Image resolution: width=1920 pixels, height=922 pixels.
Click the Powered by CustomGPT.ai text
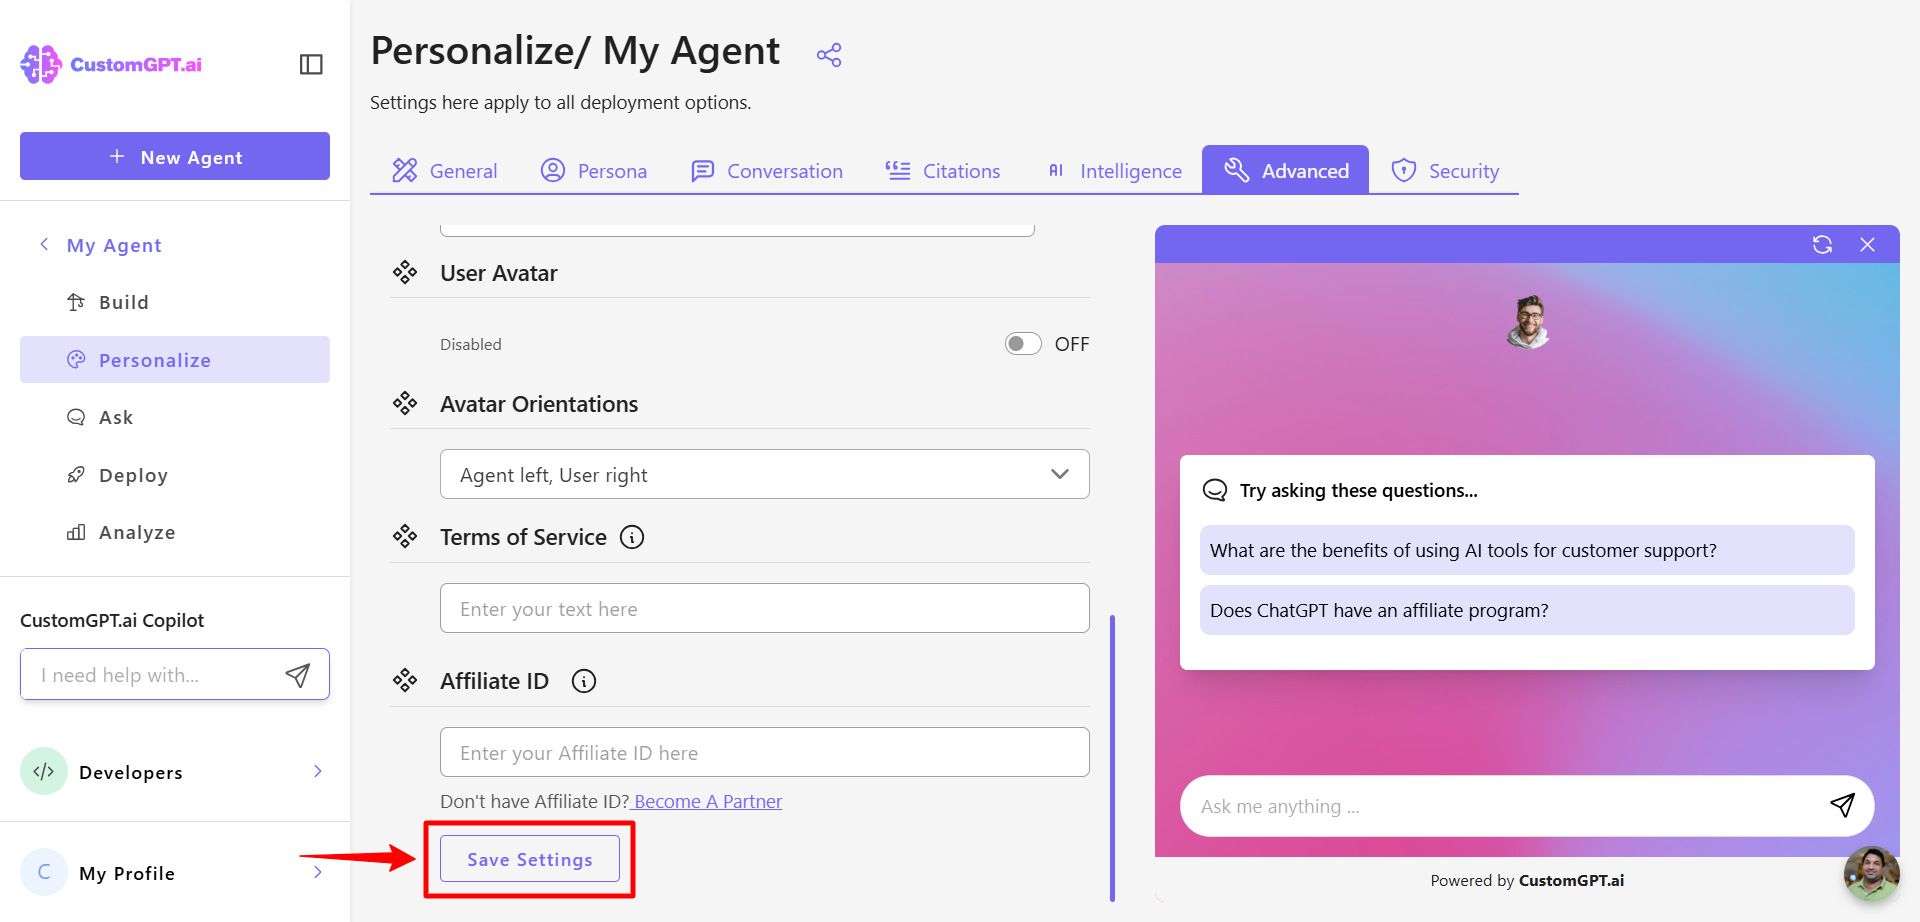tap(1527, 880)
